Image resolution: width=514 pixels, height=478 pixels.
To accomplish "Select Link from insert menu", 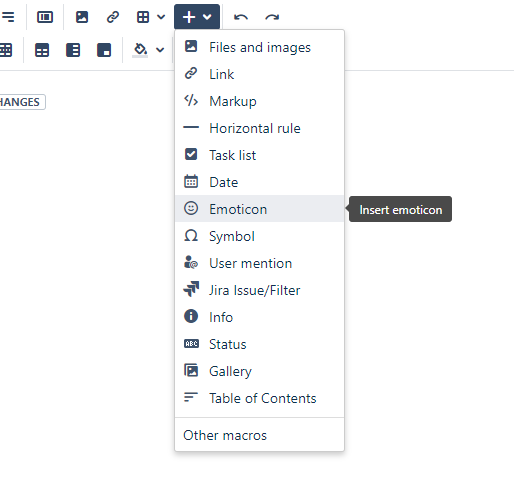I will point(259,74).
